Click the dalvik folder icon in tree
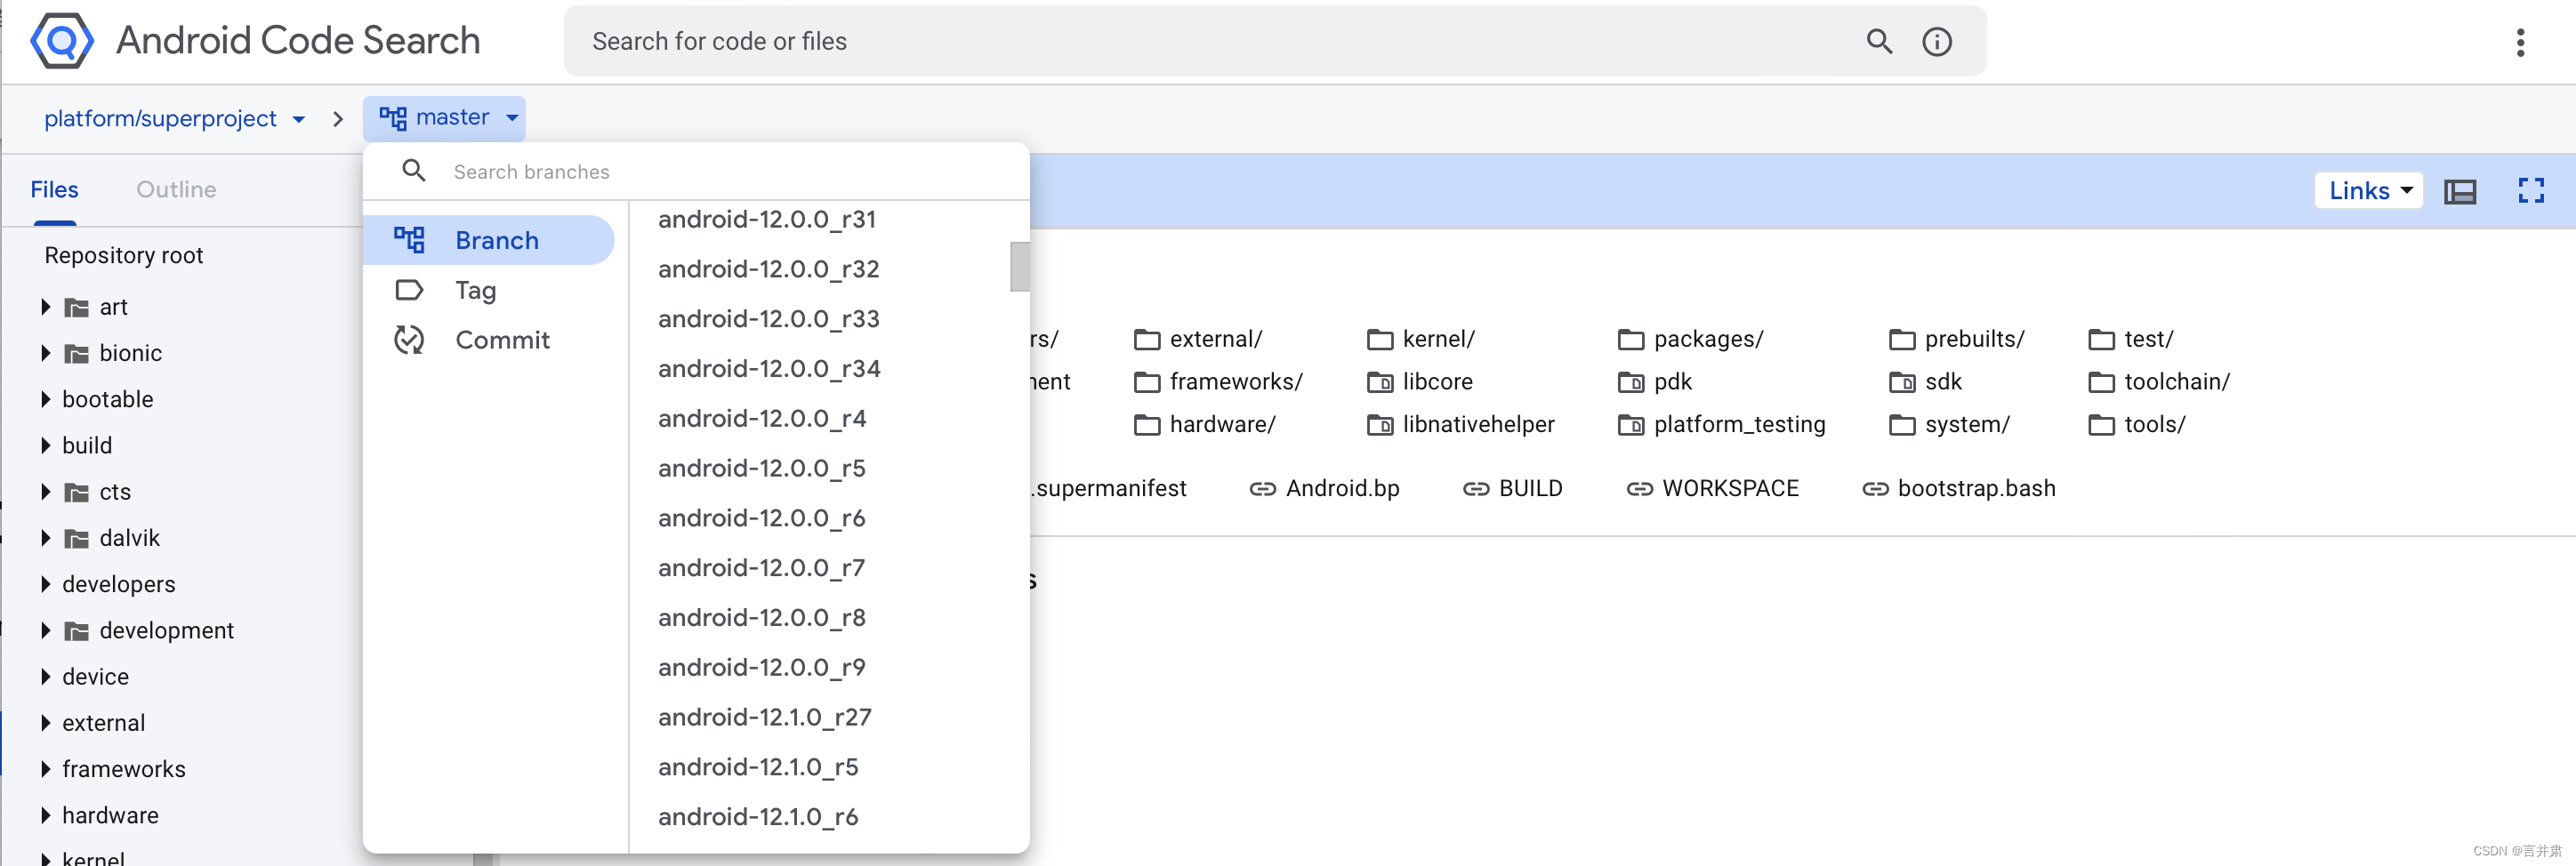This screenshot has width=2576, height=866. (77, 539)
